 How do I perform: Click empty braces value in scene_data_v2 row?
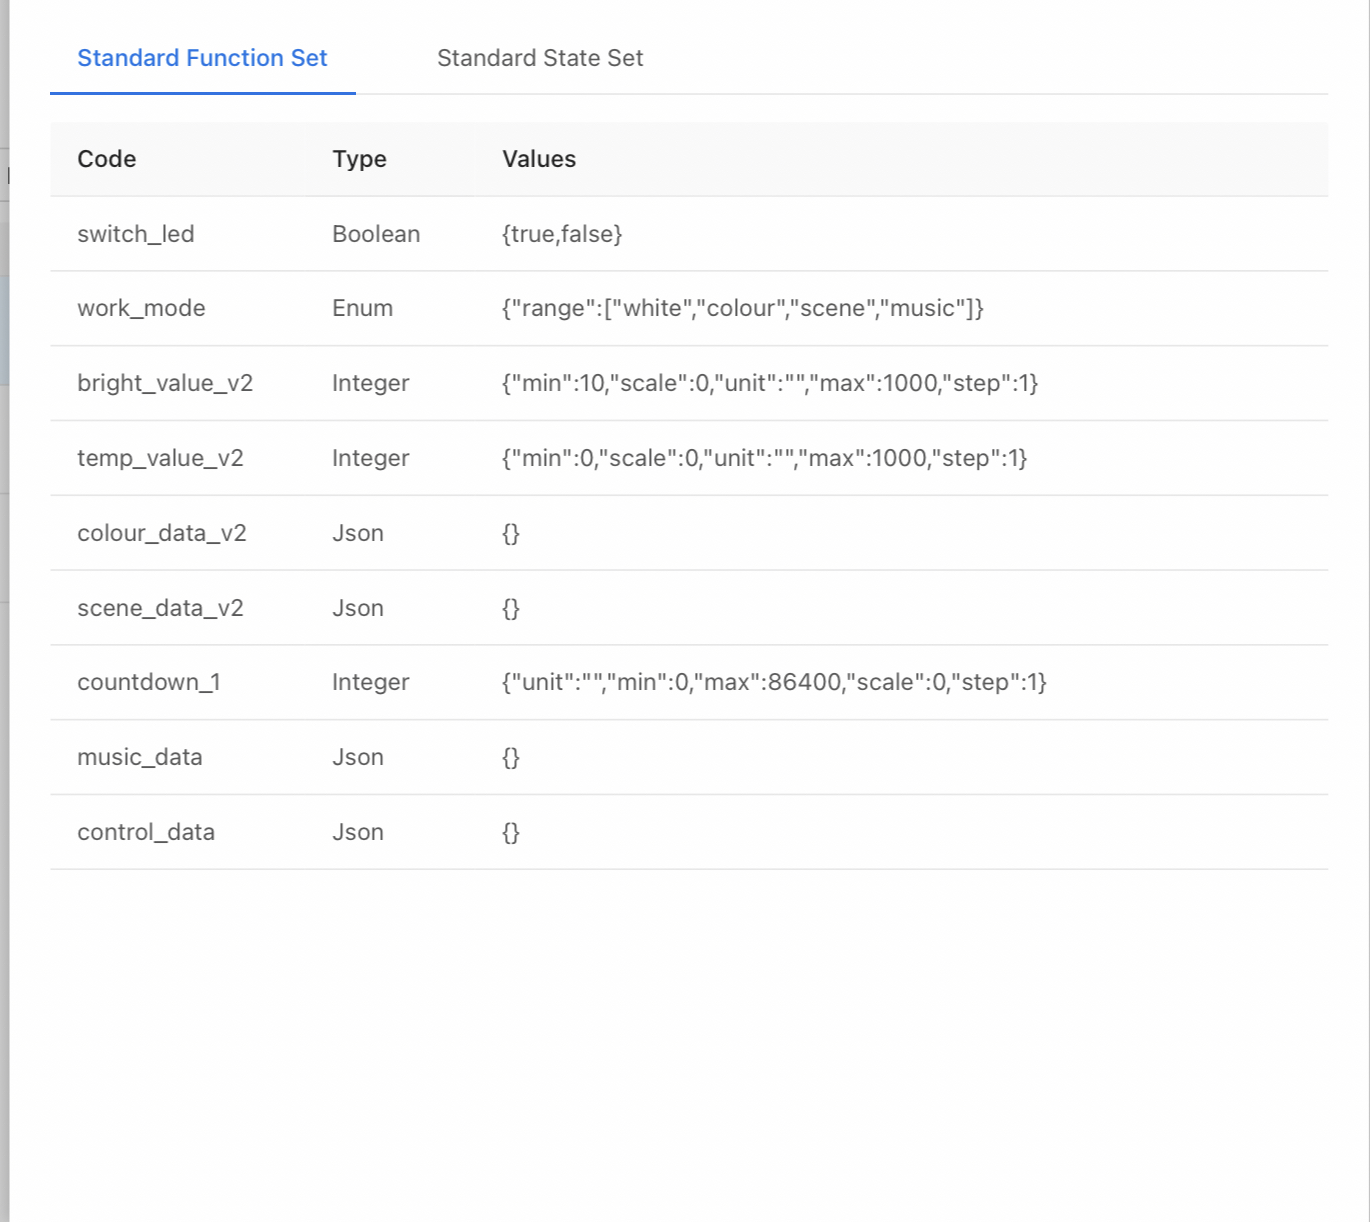click(x=511, y=608)
